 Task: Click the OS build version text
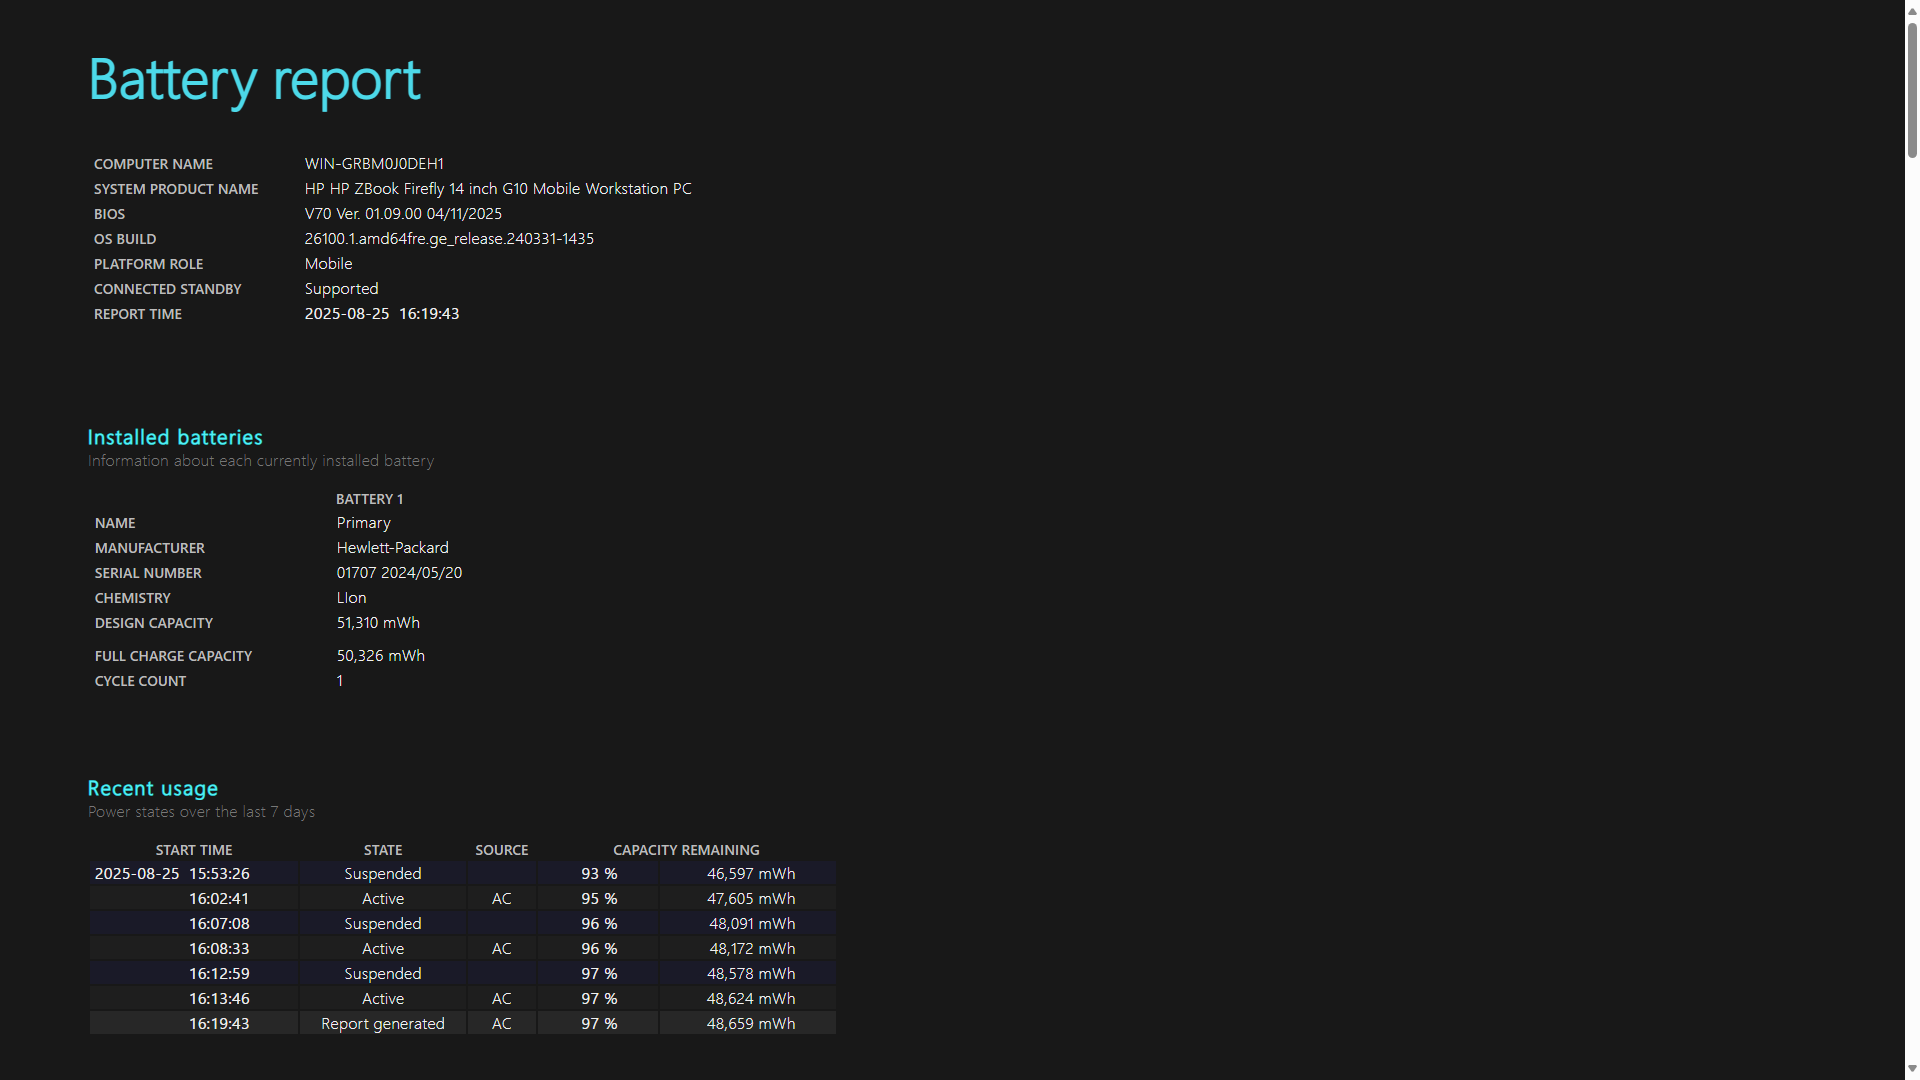click(x=449, y=239)
